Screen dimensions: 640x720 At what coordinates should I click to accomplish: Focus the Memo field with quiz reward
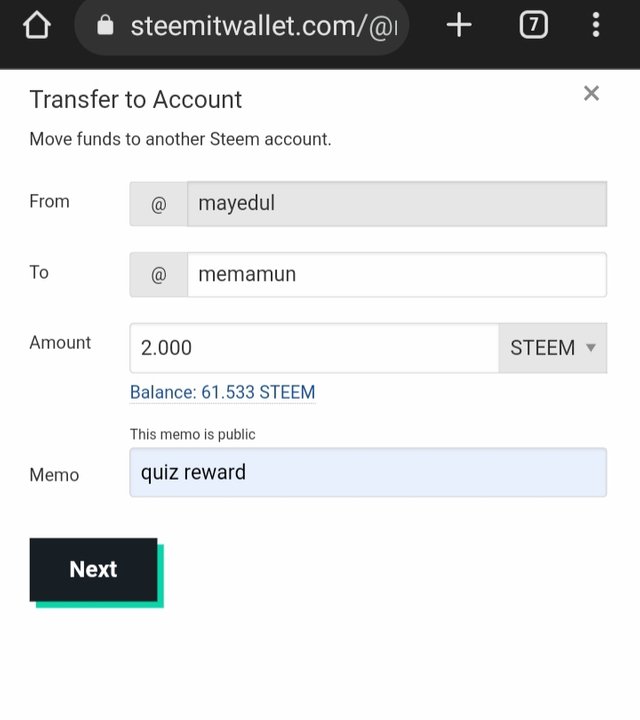(368, 472)
